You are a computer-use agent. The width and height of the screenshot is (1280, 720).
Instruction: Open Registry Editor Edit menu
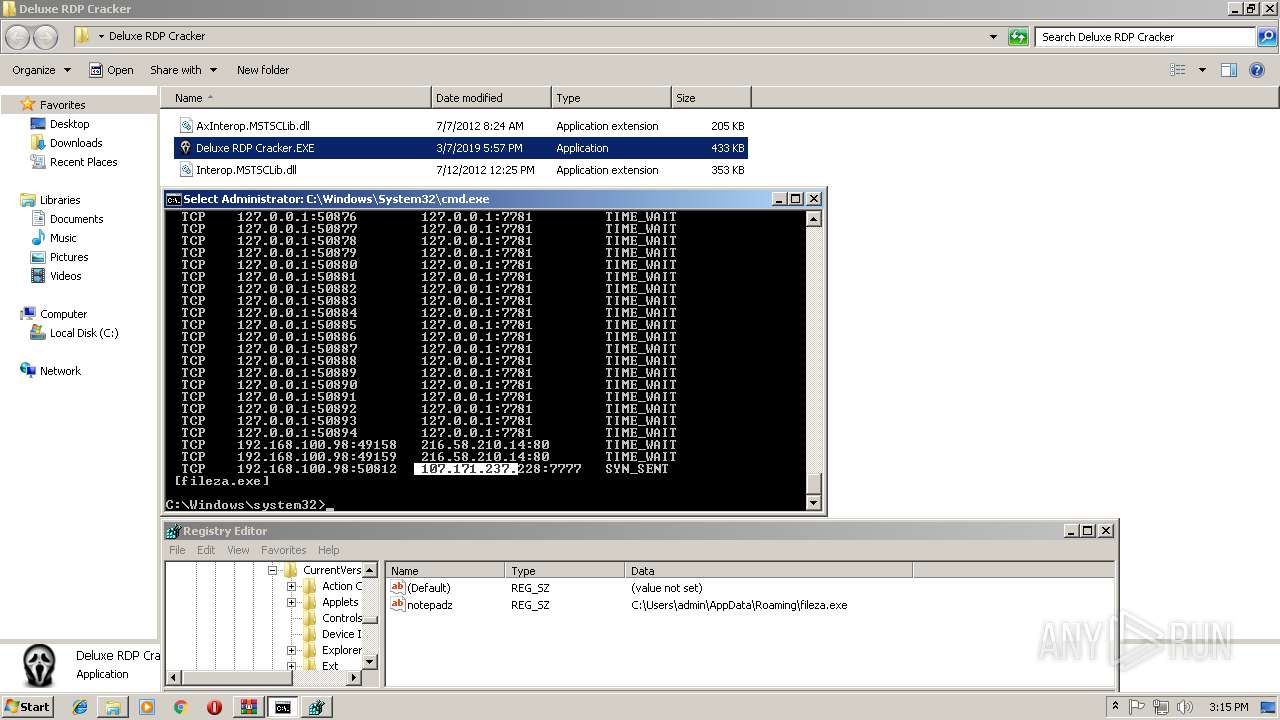click(206, 550)
